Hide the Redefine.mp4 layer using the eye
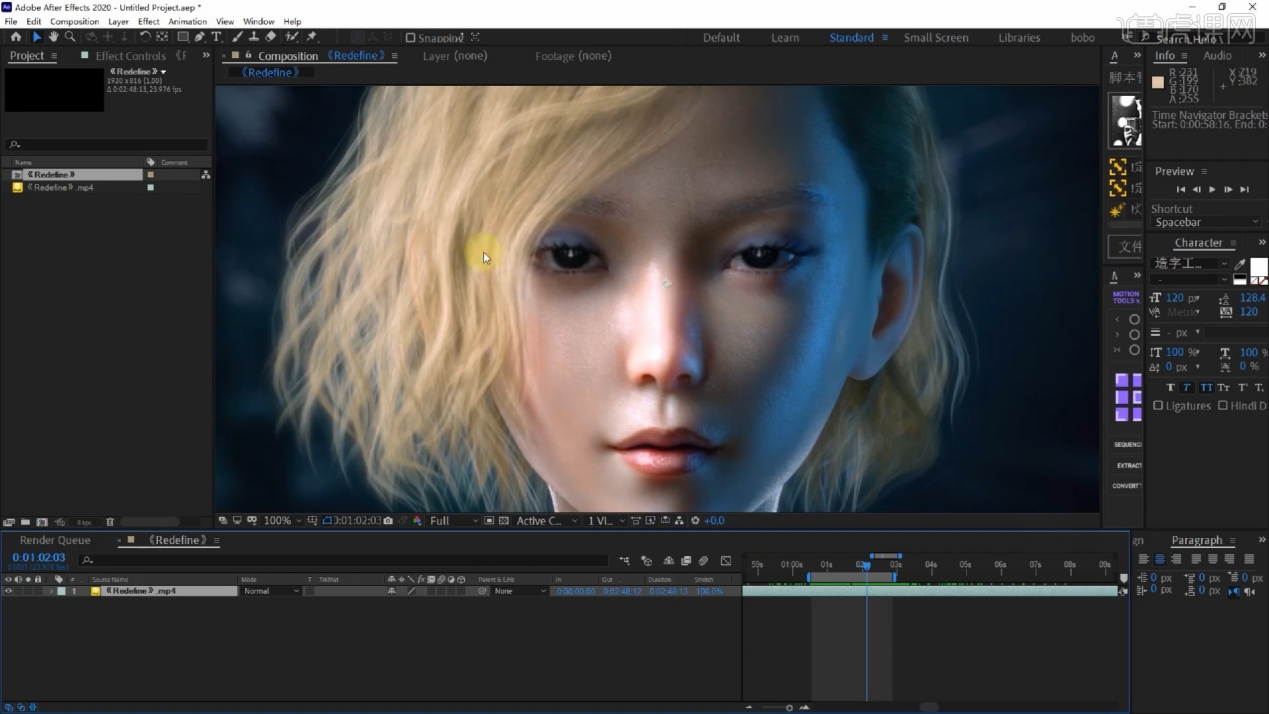Image resolution: width=1269 pixels, height=714 pixels. click(x=8, y=591)
